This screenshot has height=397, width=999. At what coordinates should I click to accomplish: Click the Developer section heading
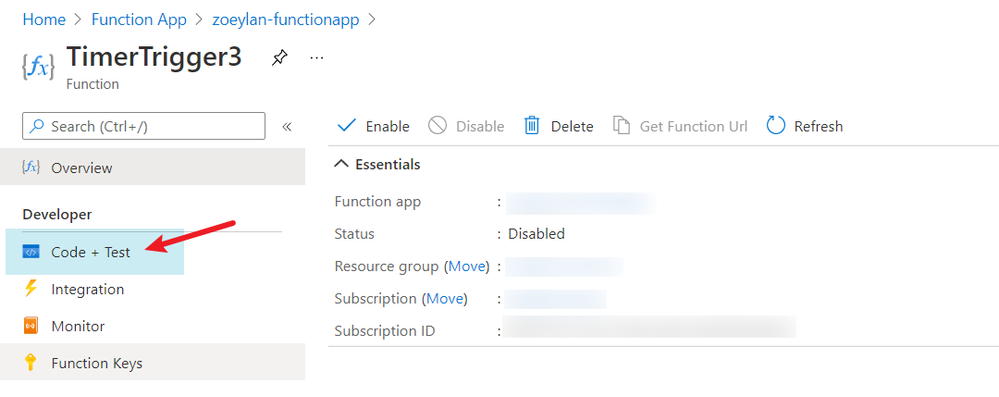(57, 214)
